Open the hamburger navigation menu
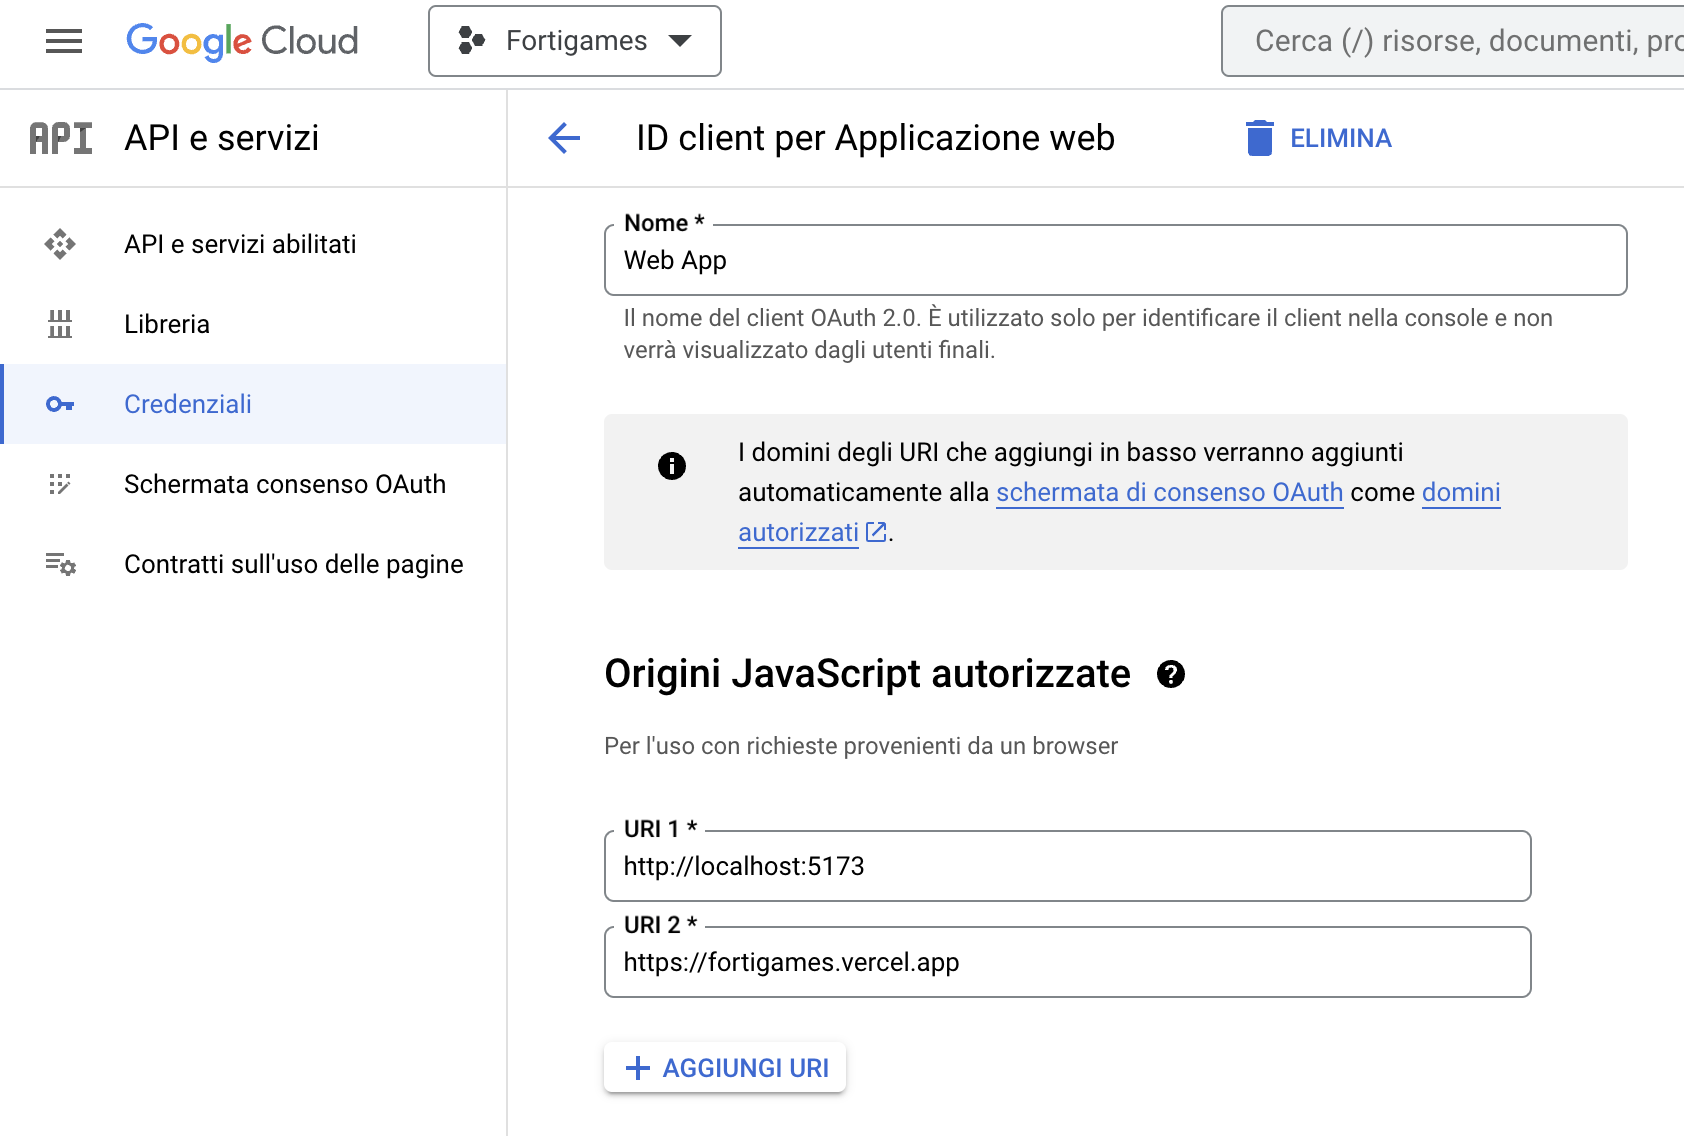1684x1136 pixels. 64,41
